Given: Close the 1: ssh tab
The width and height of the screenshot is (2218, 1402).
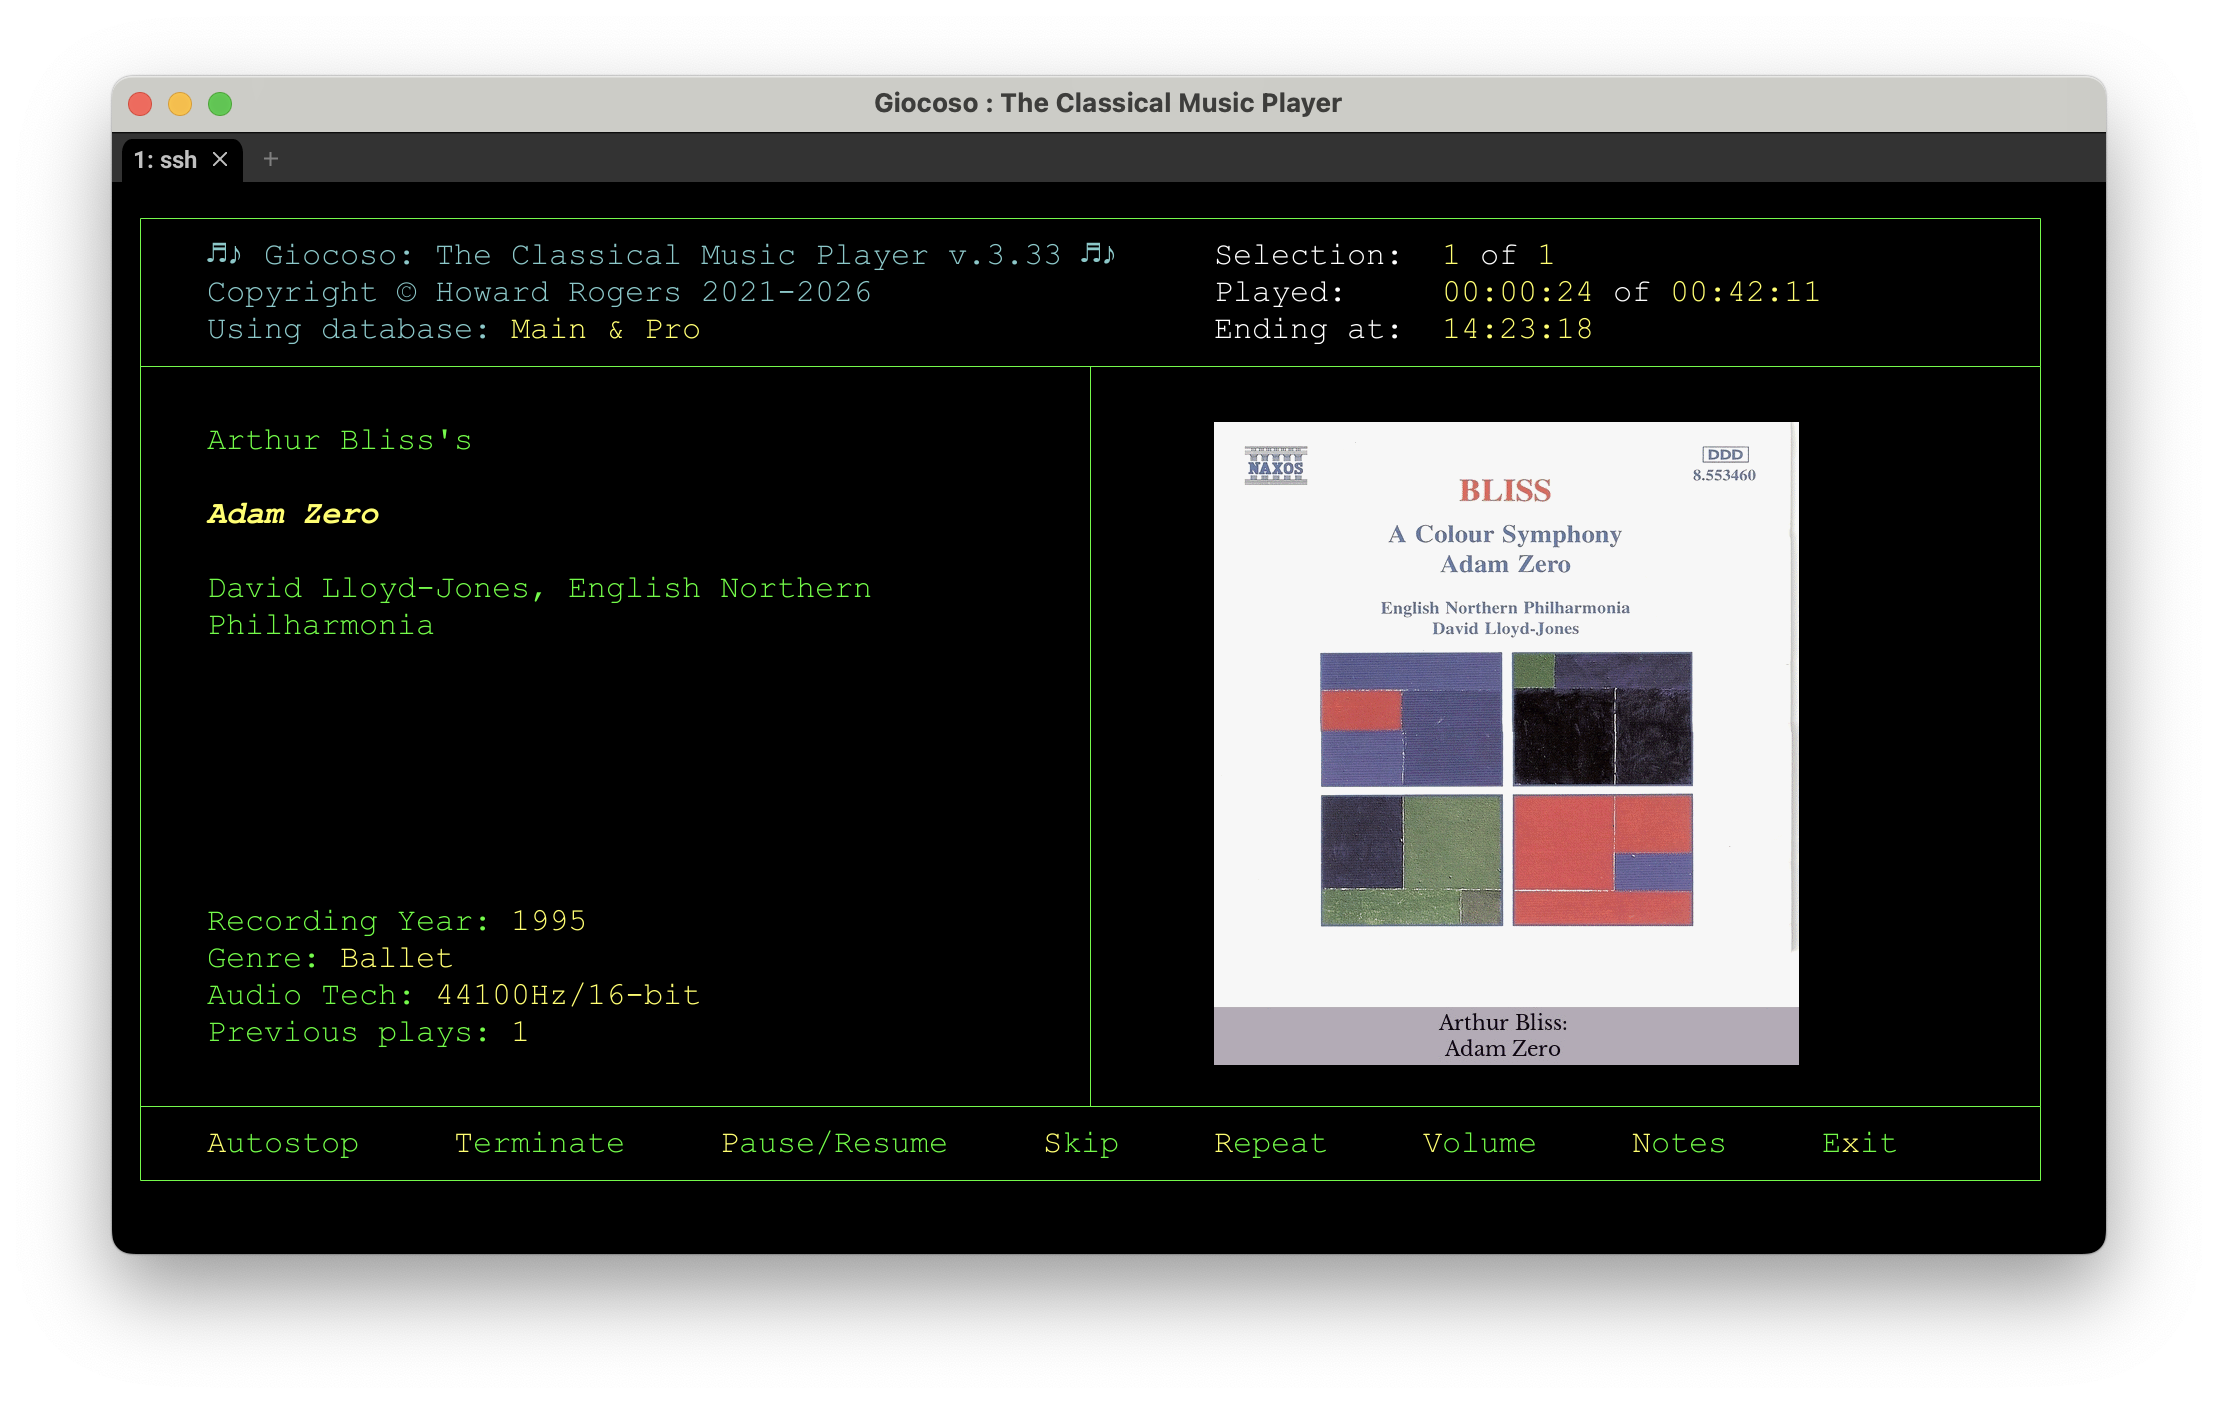Looking at the screenshot, I should pyautogui.click(x=221, y=159).
